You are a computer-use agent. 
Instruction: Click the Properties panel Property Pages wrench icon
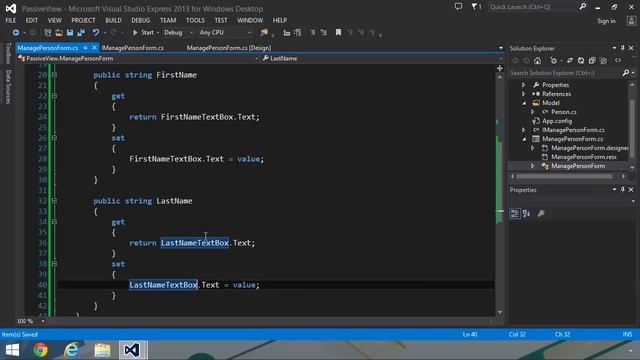coord(541,213)
